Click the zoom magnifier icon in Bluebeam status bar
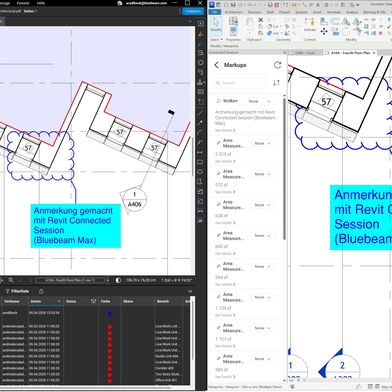Viewport: 392px width, 392px height. pyautogui.click(x=11, y=280)
